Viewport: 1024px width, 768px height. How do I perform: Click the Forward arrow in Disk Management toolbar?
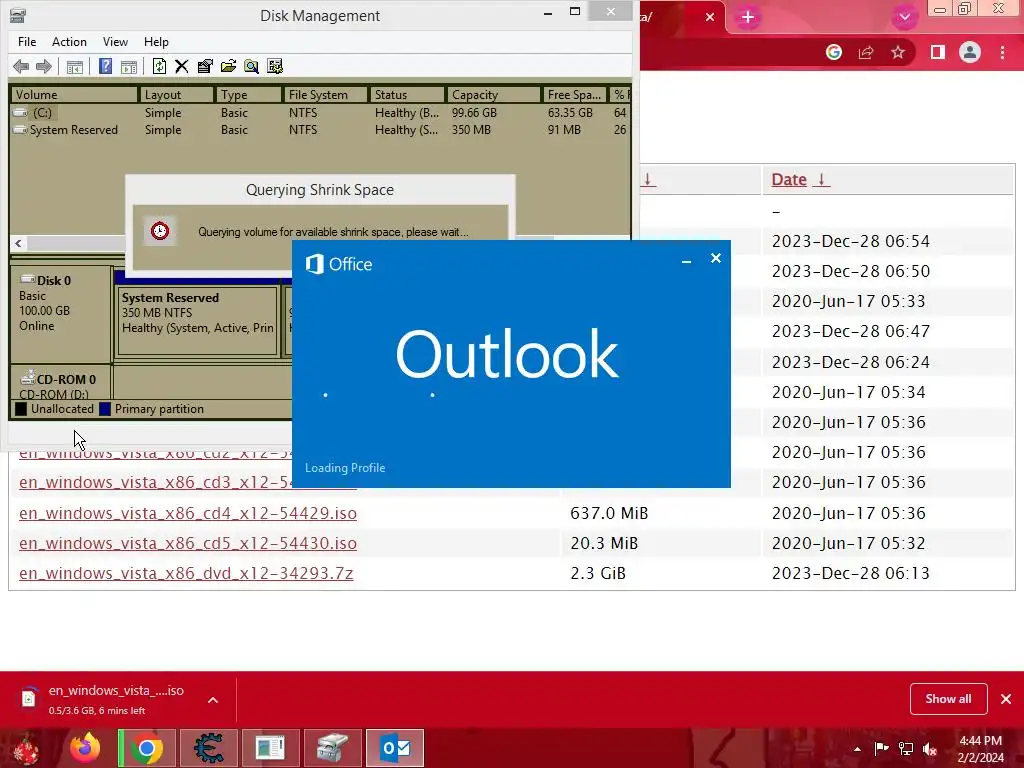click(43, 66)
